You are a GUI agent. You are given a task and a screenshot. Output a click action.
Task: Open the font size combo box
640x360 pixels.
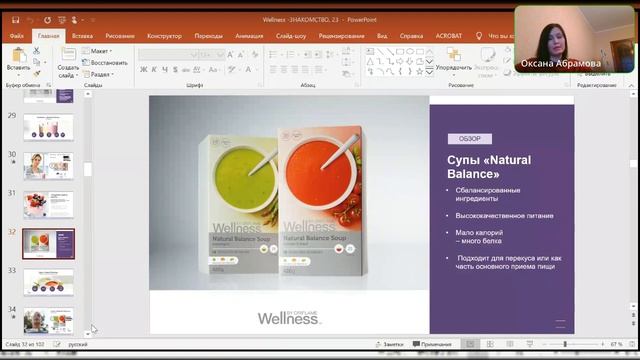[212, 54]
